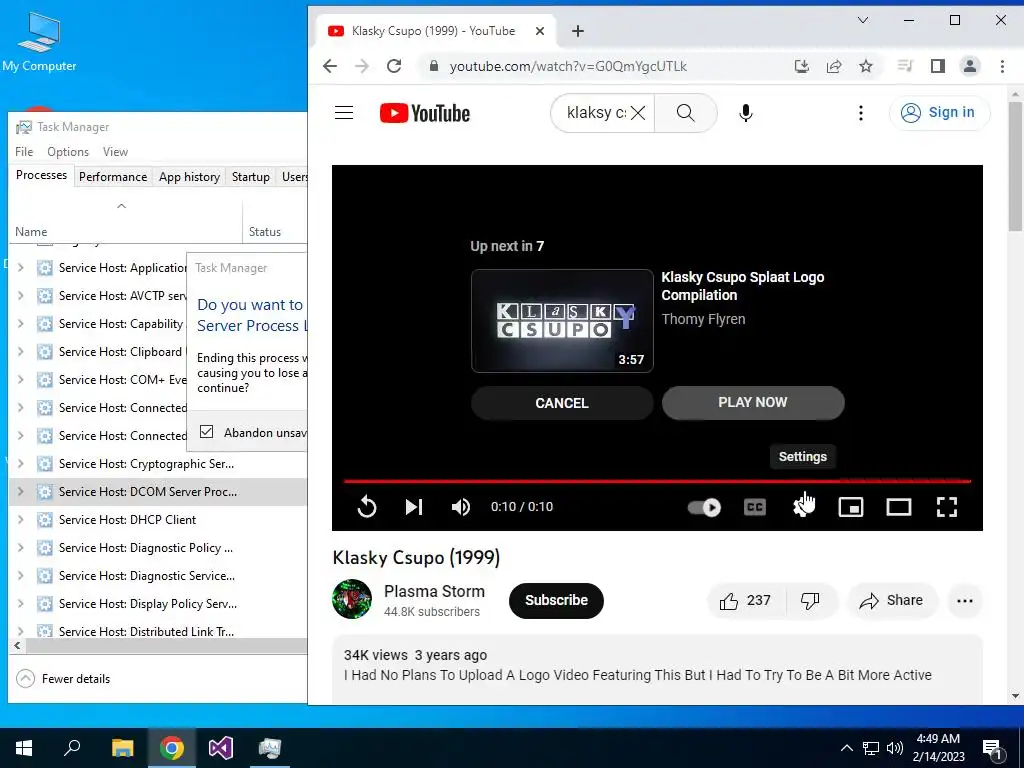
Task: Mute the YouTube player volume icon
Action: click(461, 507)
